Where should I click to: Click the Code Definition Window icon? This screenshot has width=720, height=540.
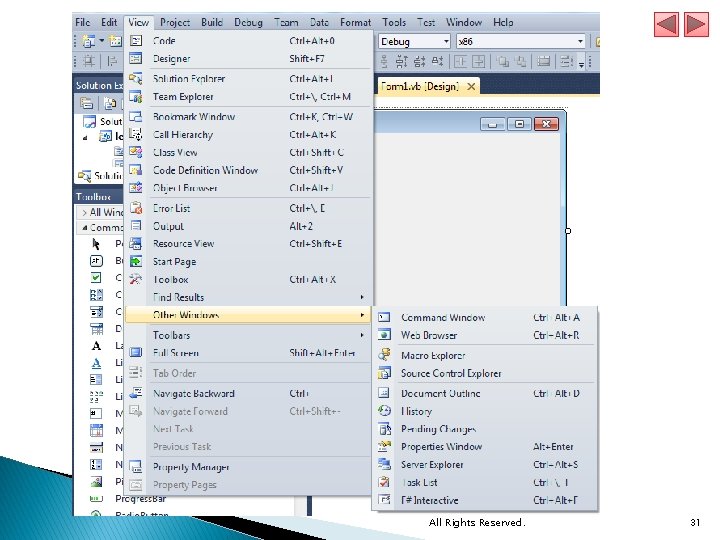[x=136, y=170]
